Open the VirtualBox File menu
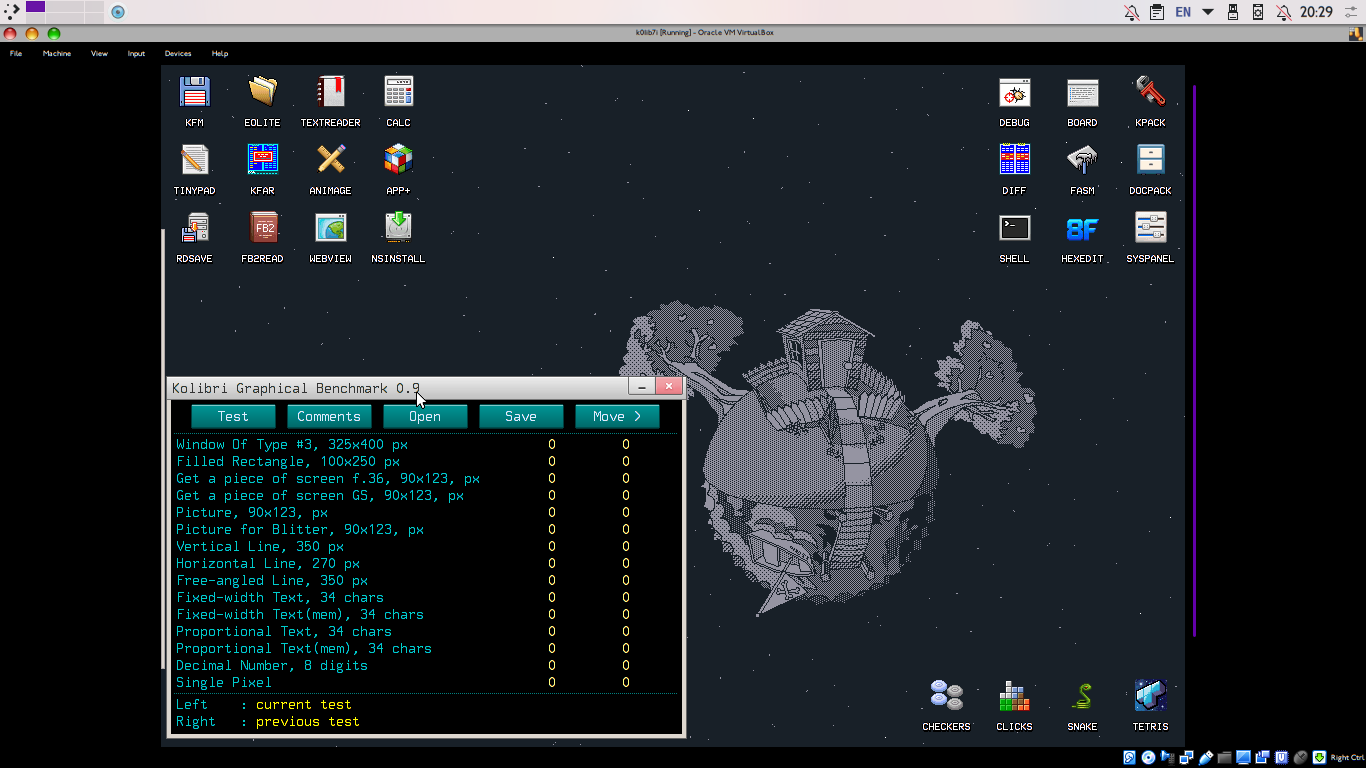The height and width of the screenshot is (768, 1366). click(x=16, y=53)
